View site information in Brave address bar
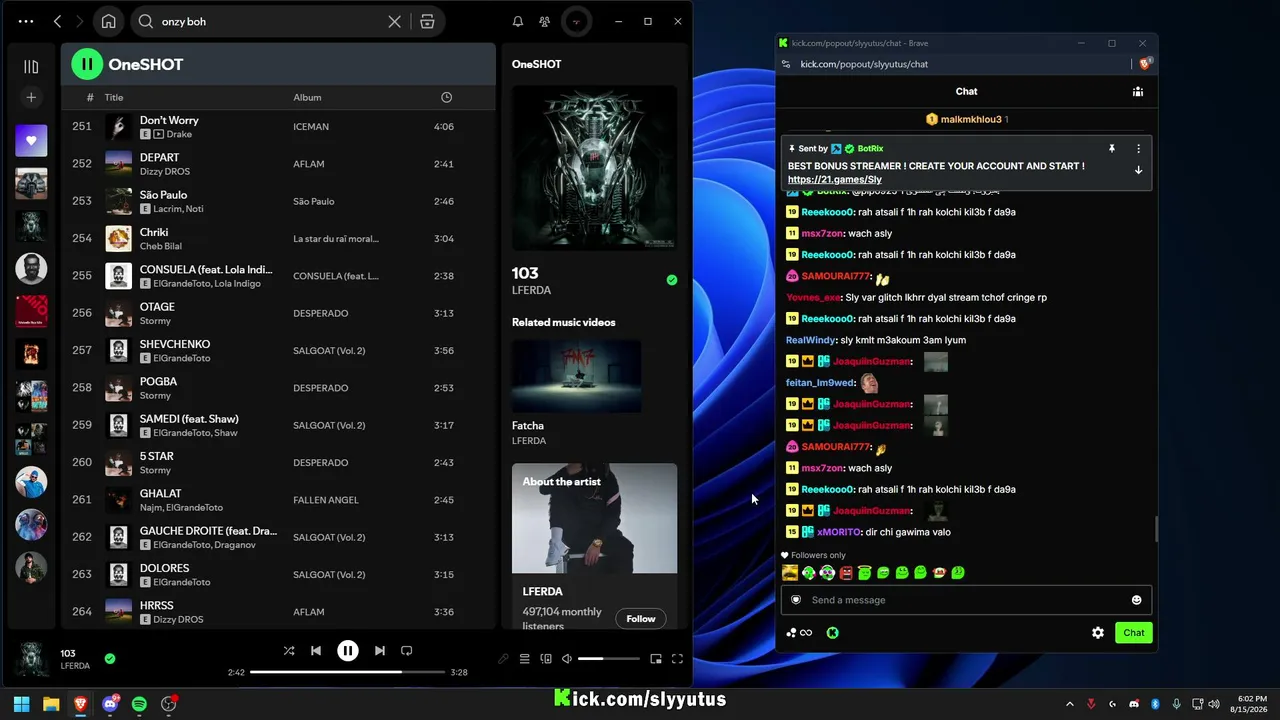1280x720 pixels. point(786,64)
